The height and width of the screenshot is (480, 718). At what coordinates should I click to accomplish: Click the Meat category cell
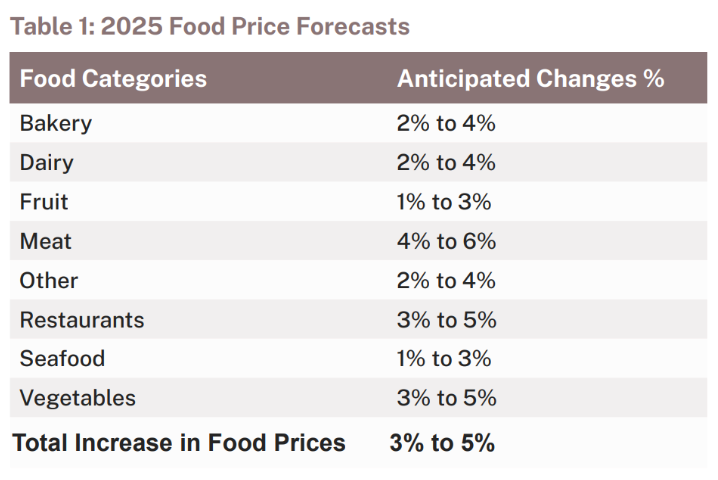pos(46,241)
